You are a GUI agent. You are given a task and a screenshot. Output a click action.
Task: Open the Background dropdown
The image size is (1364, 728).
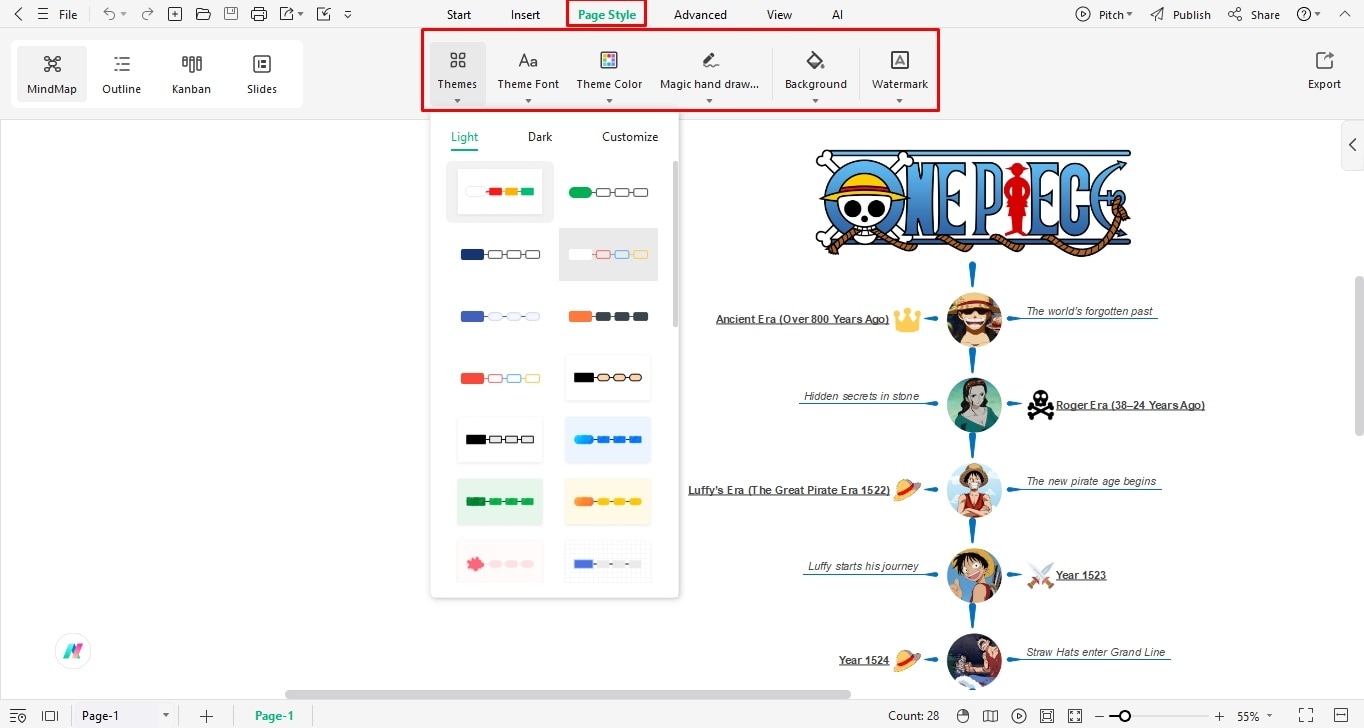coord(815,74)
